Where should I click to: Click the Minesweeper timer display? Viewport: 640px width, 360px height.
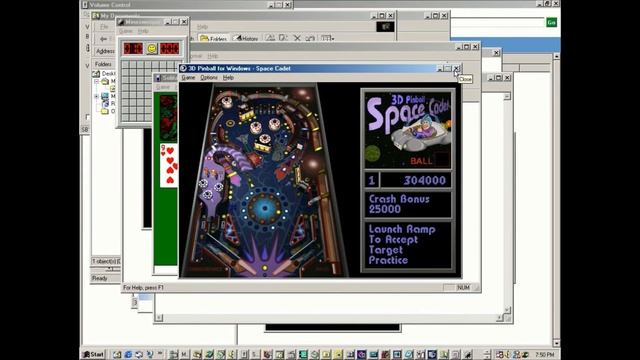pyautogui.click(x=169, y=49)
